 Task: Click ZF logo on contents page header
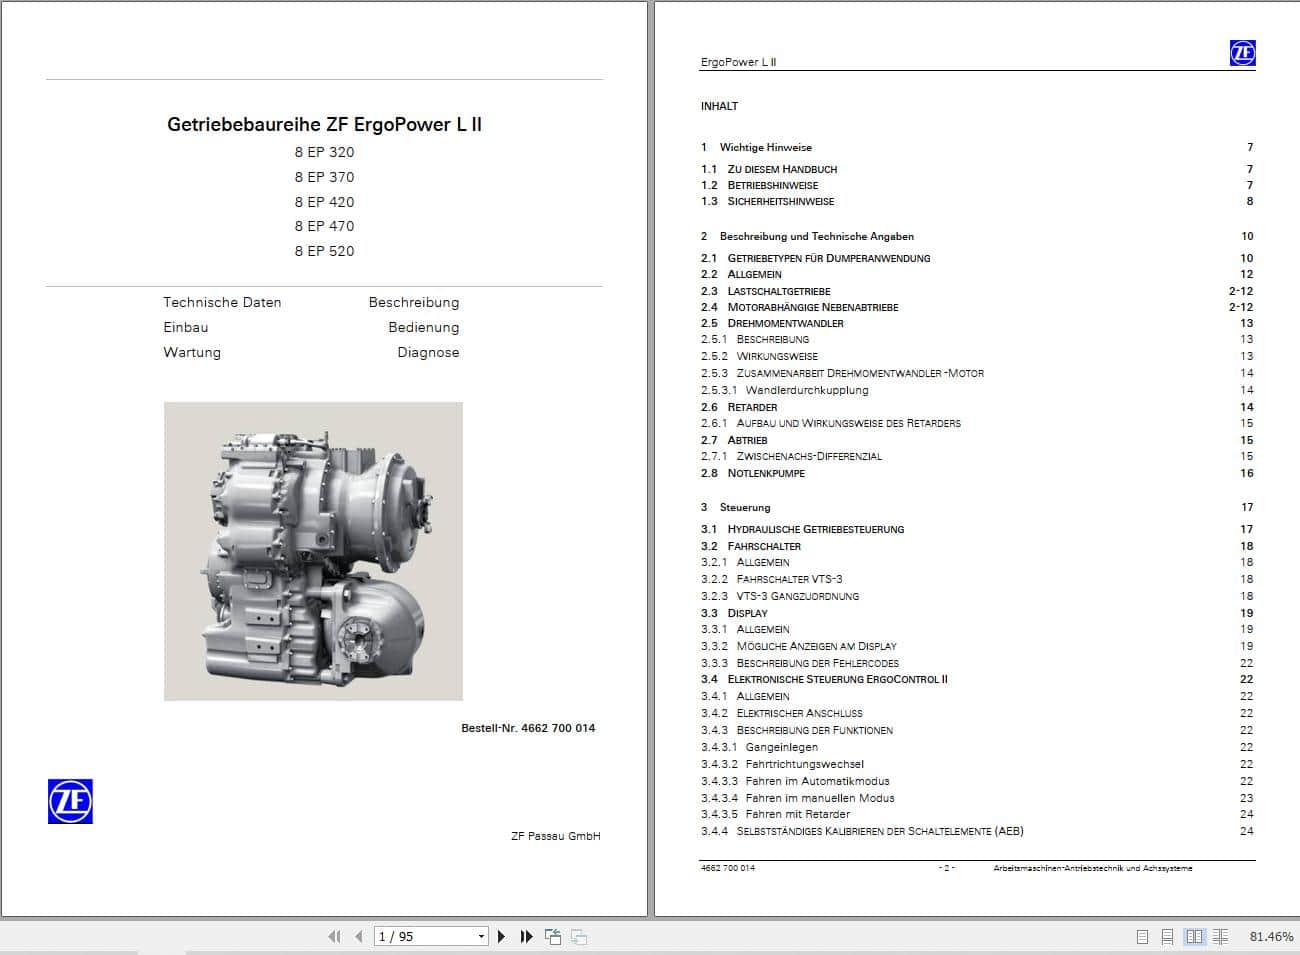point(1242,53)
